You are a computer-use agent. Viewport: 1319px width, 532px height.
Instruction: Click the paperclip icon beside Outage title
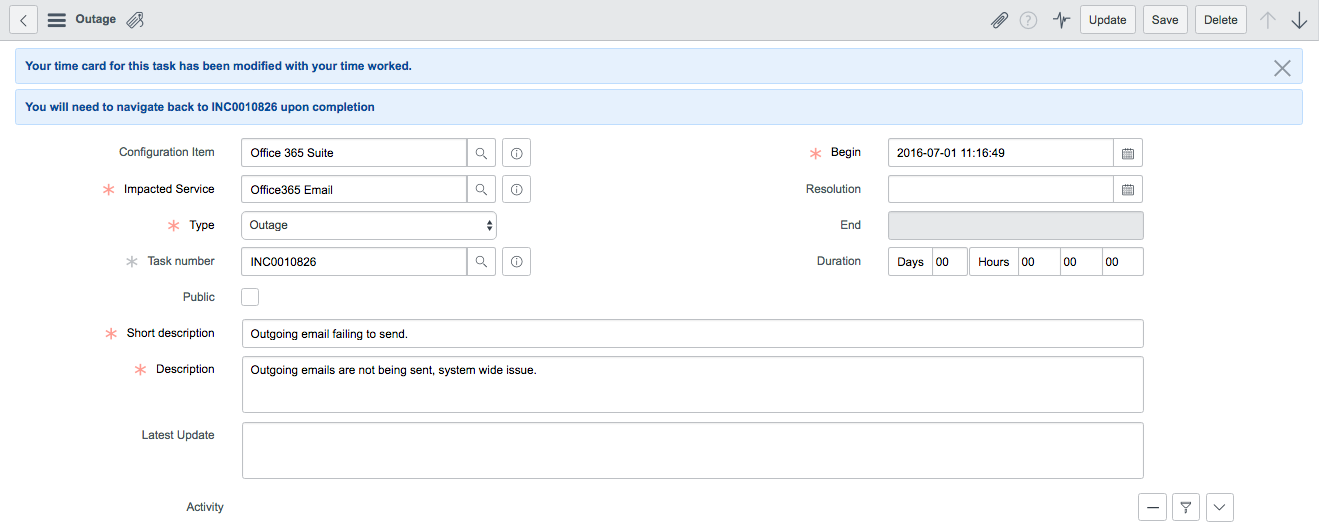(135, 20)
